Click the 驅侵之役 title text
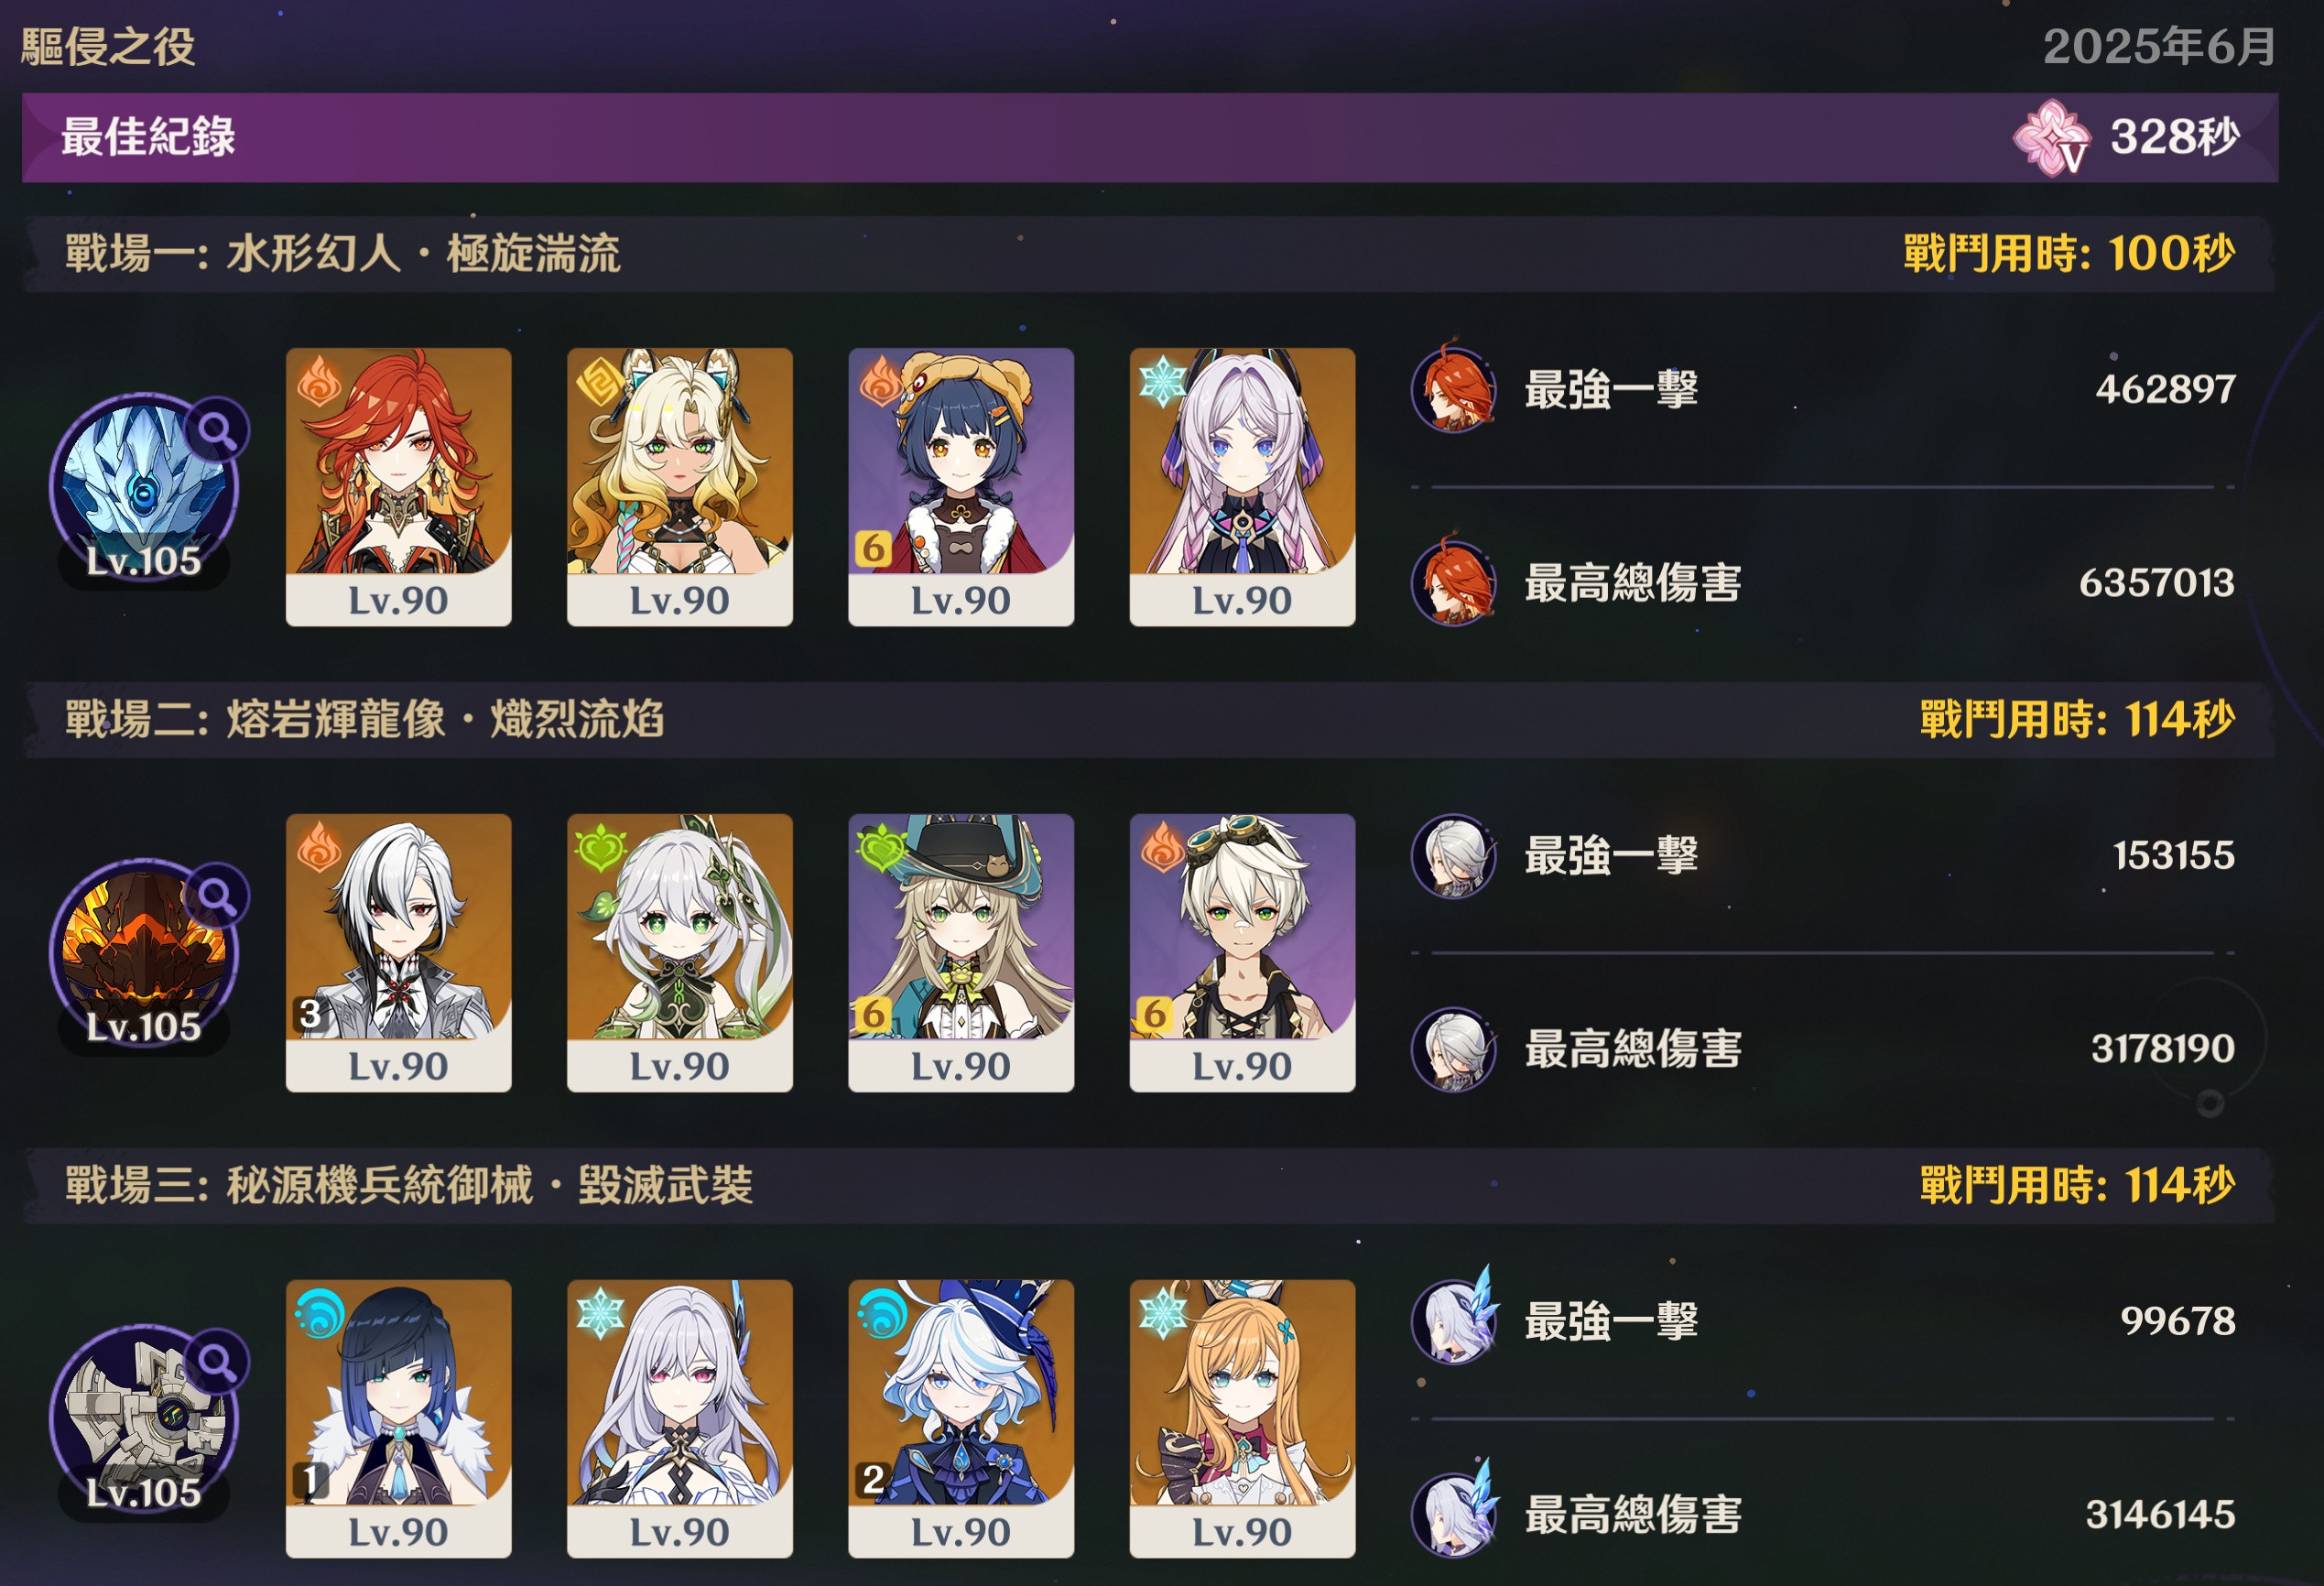Viewport: 2324px width, 1586px height. click(108, 47)
